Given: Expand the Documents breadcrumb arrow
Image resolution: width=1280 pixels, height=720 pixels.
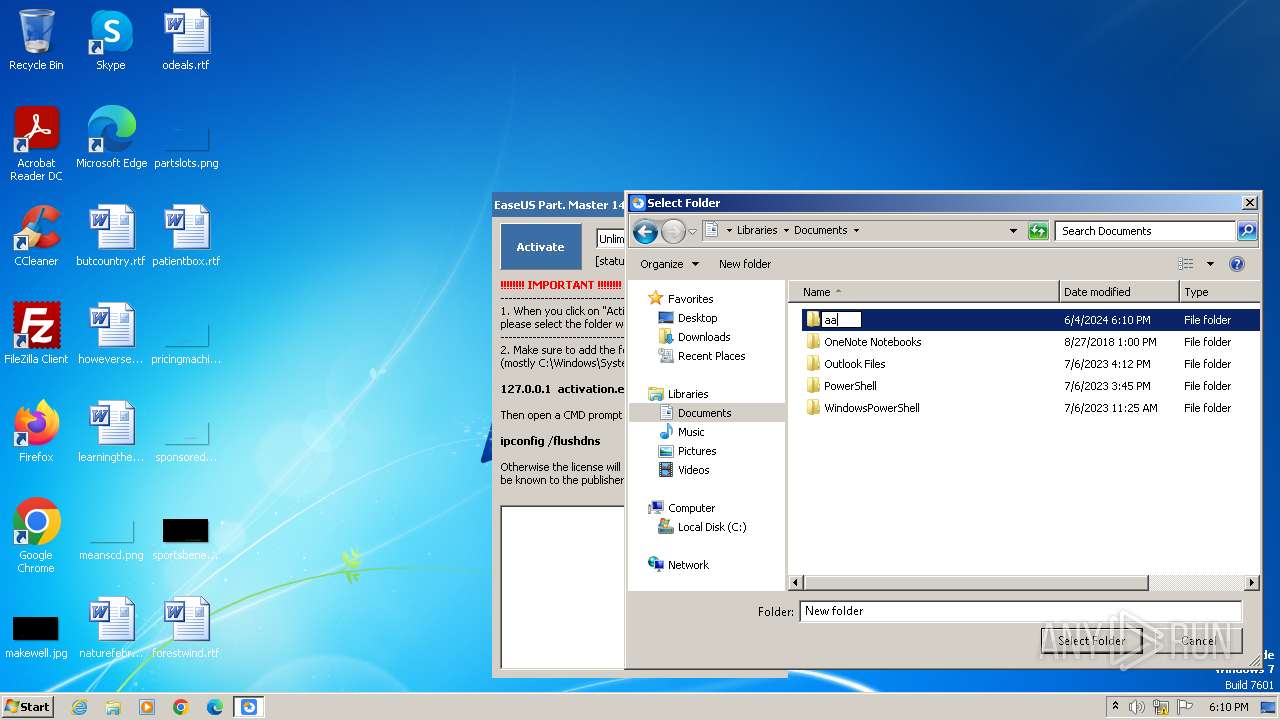Looking at the screenshot, I should [856, 231].
